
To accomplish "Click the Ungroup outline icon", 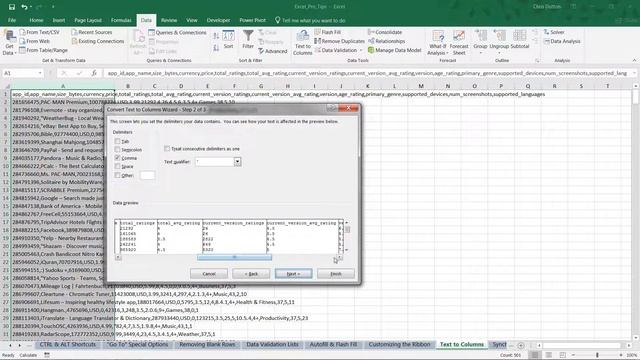I will 499,42.
